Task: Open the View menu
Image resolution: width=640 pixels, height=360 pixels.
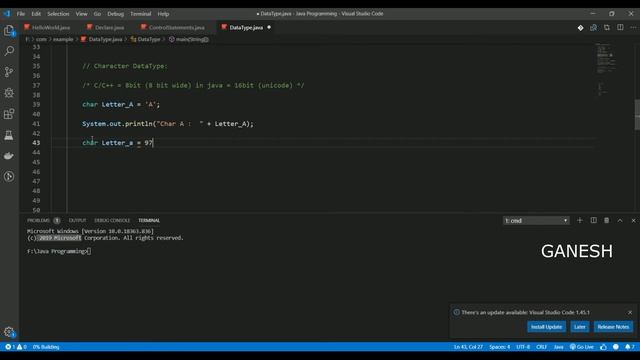Action: click(81, 14)
